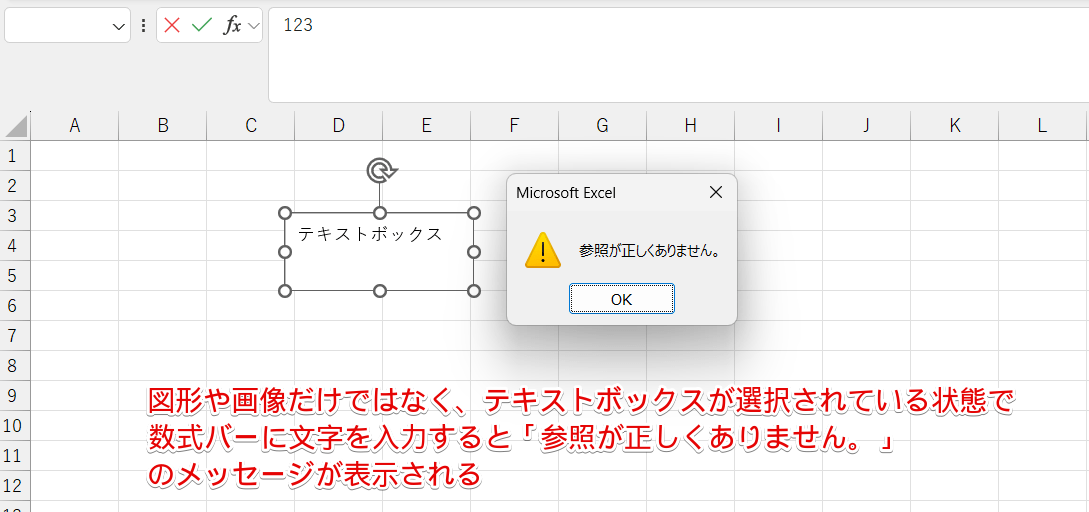The image size is (1089, 512).
Task: Click the bottom-left resize handle of the text box
Action: click(285, 290)
